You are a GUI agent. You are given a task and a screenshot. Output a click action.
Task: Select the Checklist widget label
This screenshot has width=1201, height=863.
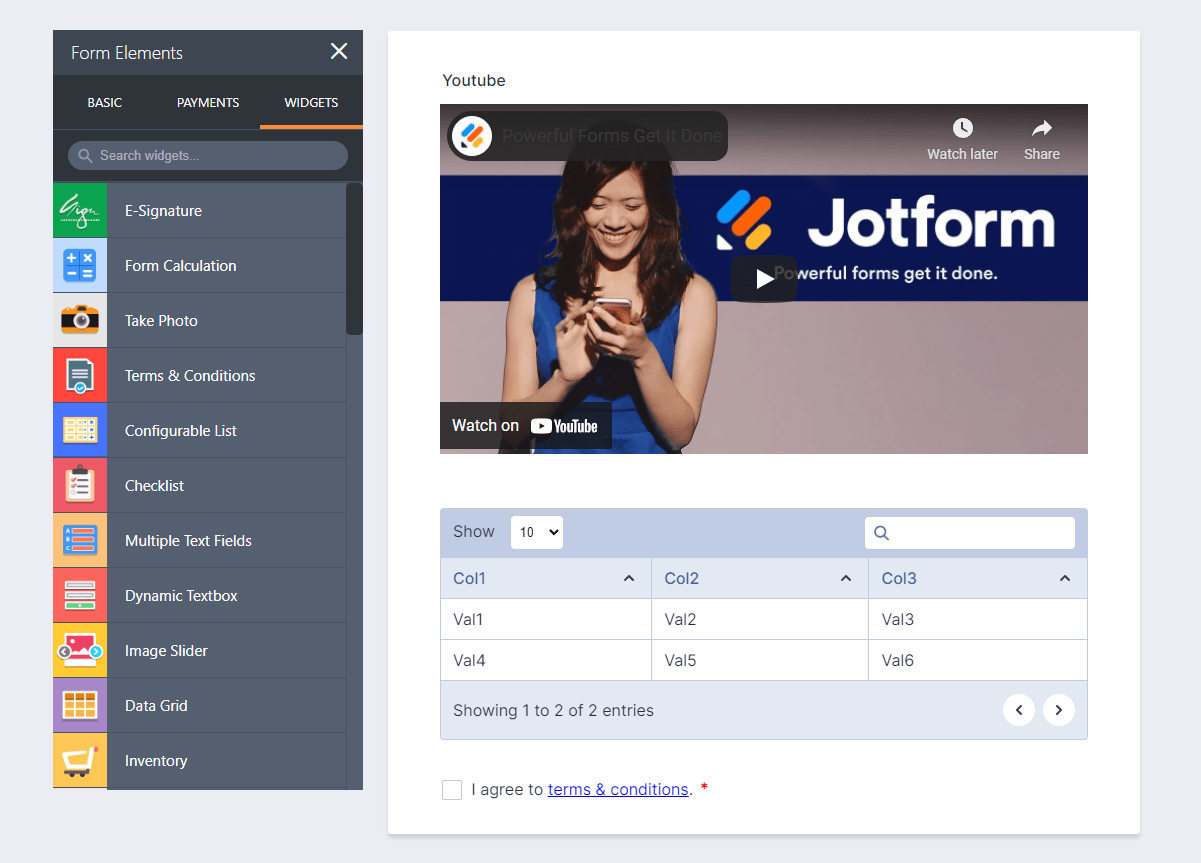(x=154, y=485)
